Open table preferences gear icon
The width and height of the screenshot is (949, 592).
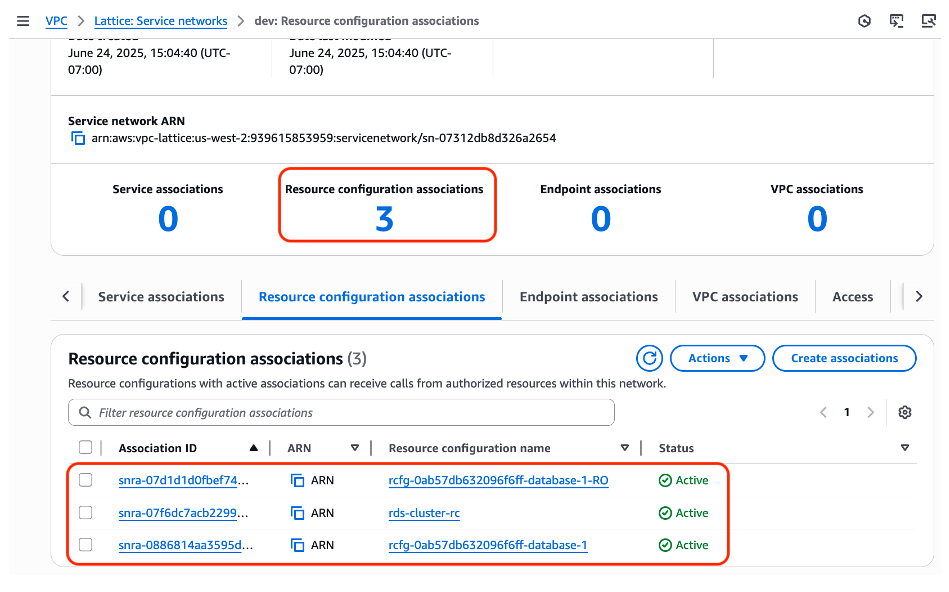click(905, 412)
